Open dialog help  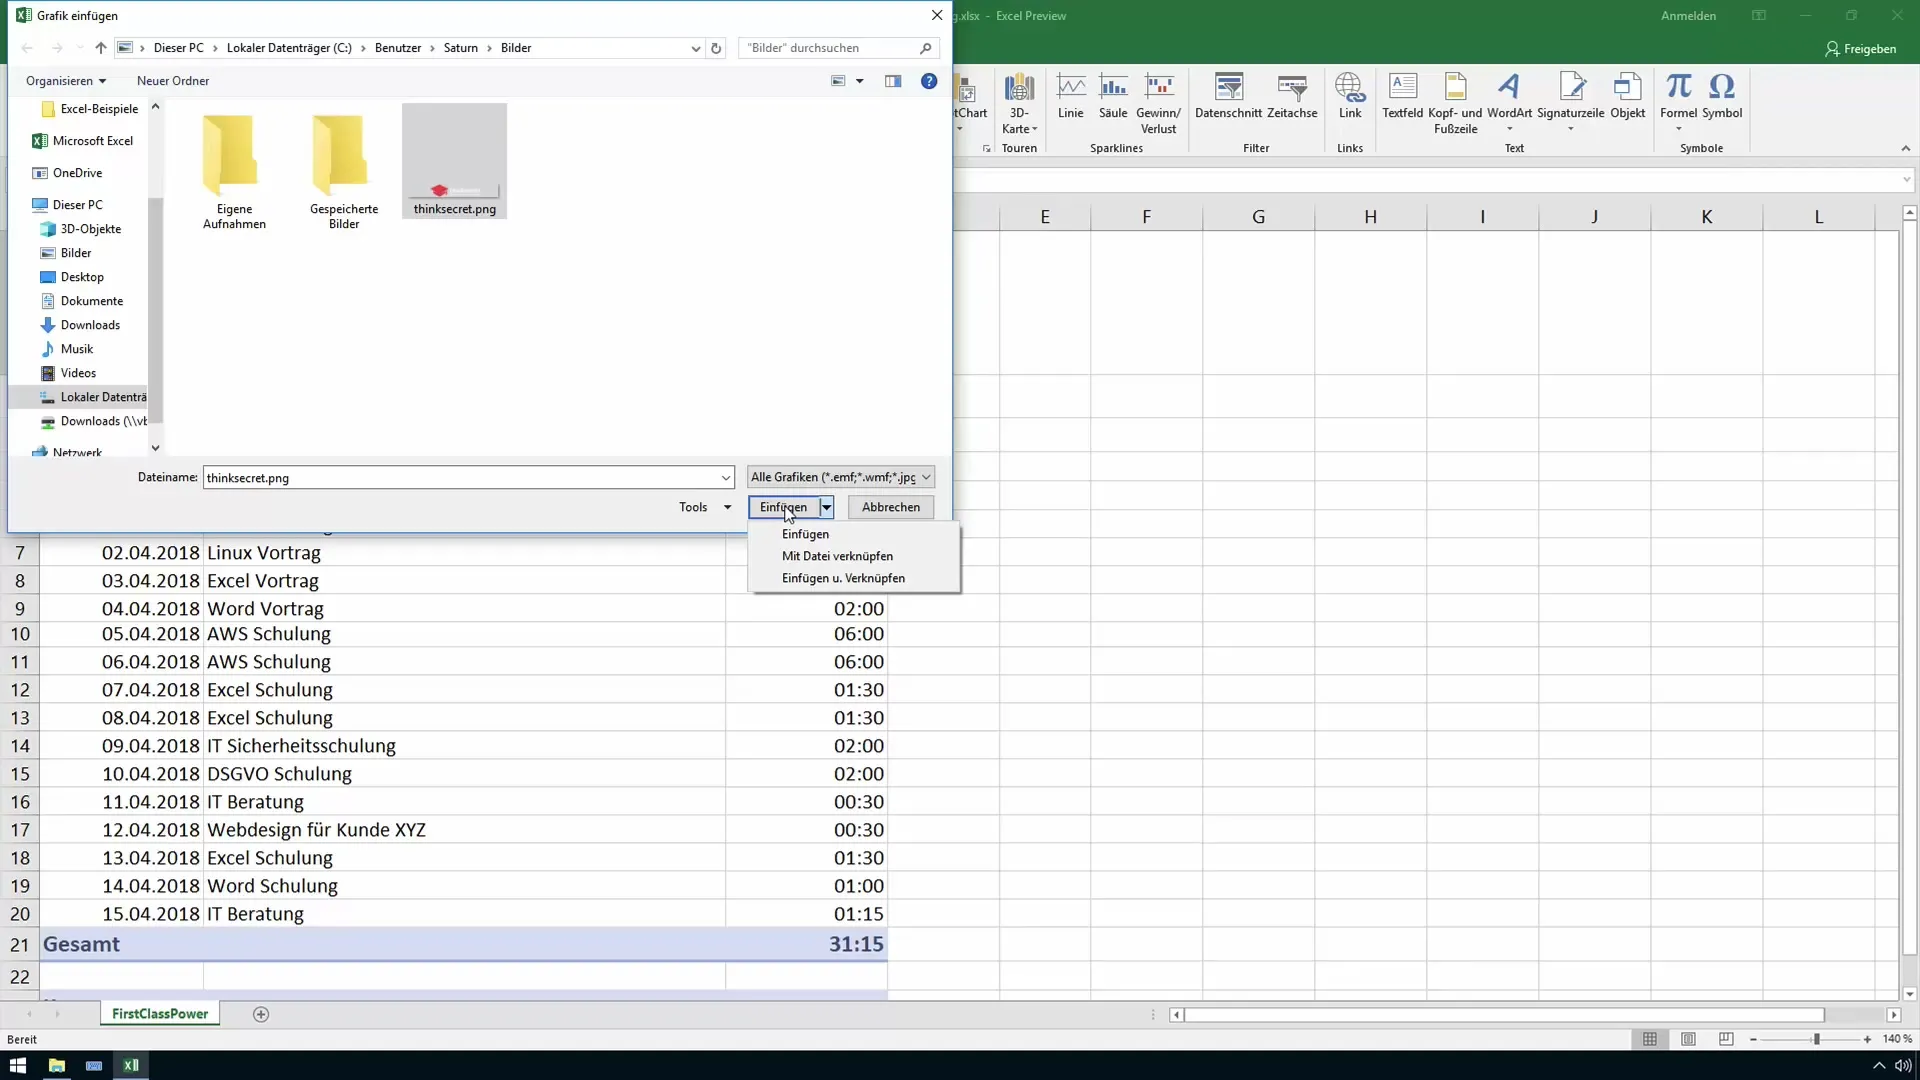[x=929, y=81]
